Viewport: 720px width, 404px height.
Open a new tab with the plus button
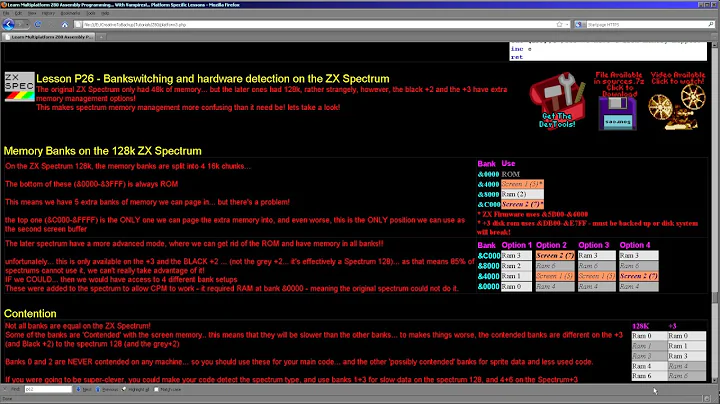101,37
